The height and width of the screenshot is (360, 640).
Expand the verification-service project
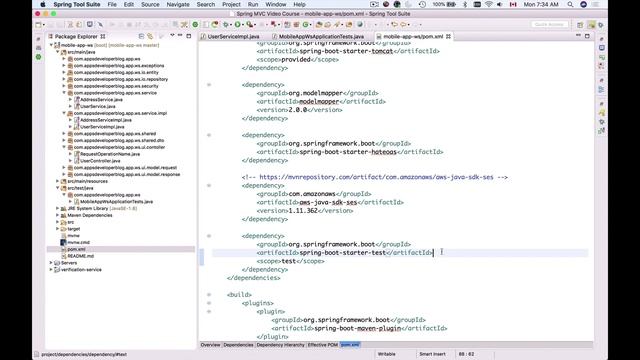[x=51, y=270]
